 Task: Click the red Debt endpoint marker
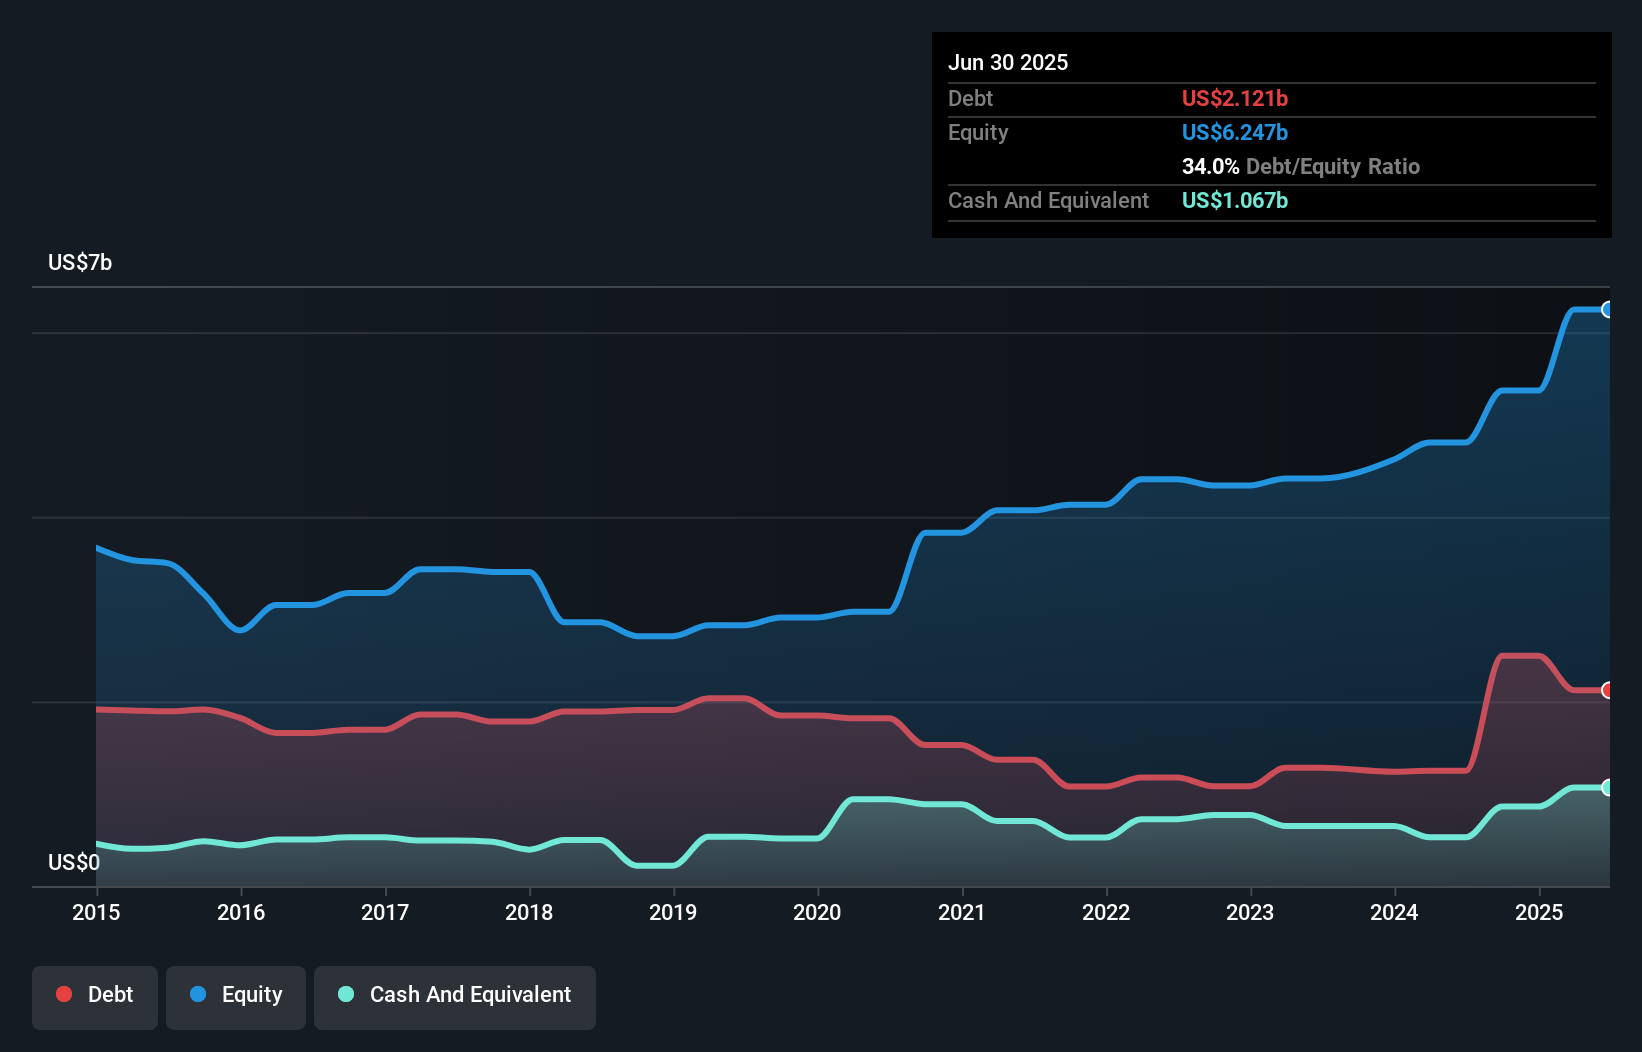1608,690
